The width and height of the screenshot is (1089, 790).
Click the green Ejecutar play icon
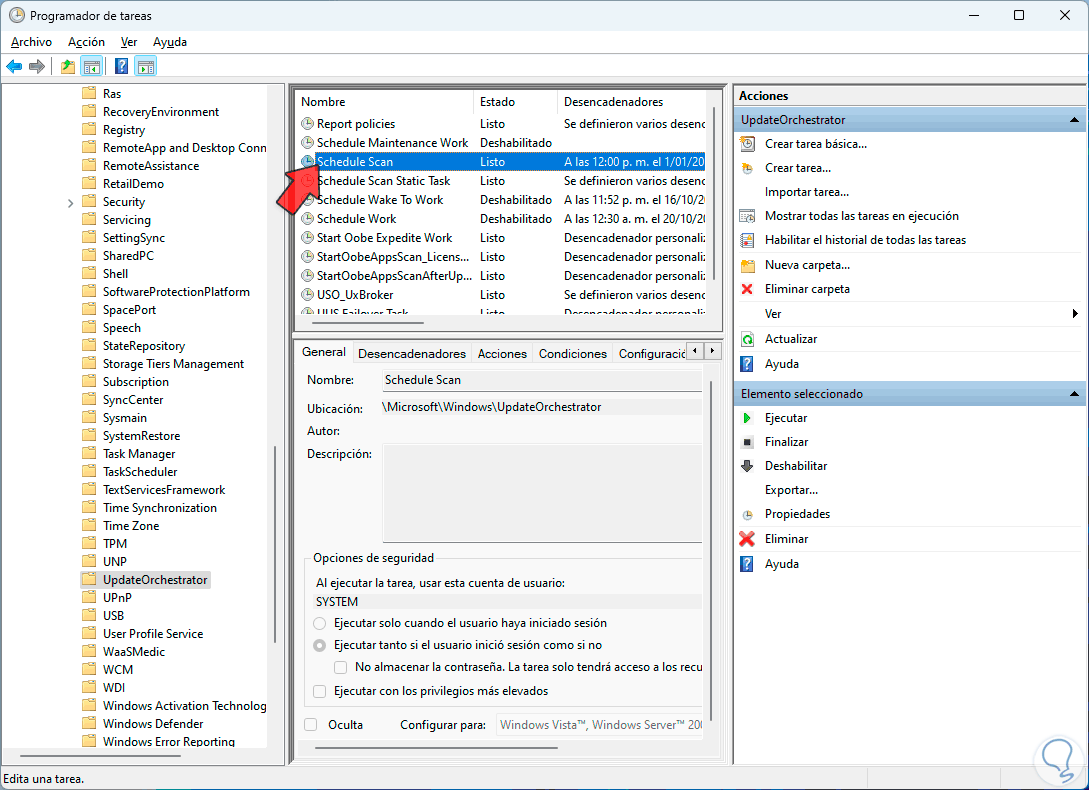click(747, 418)
